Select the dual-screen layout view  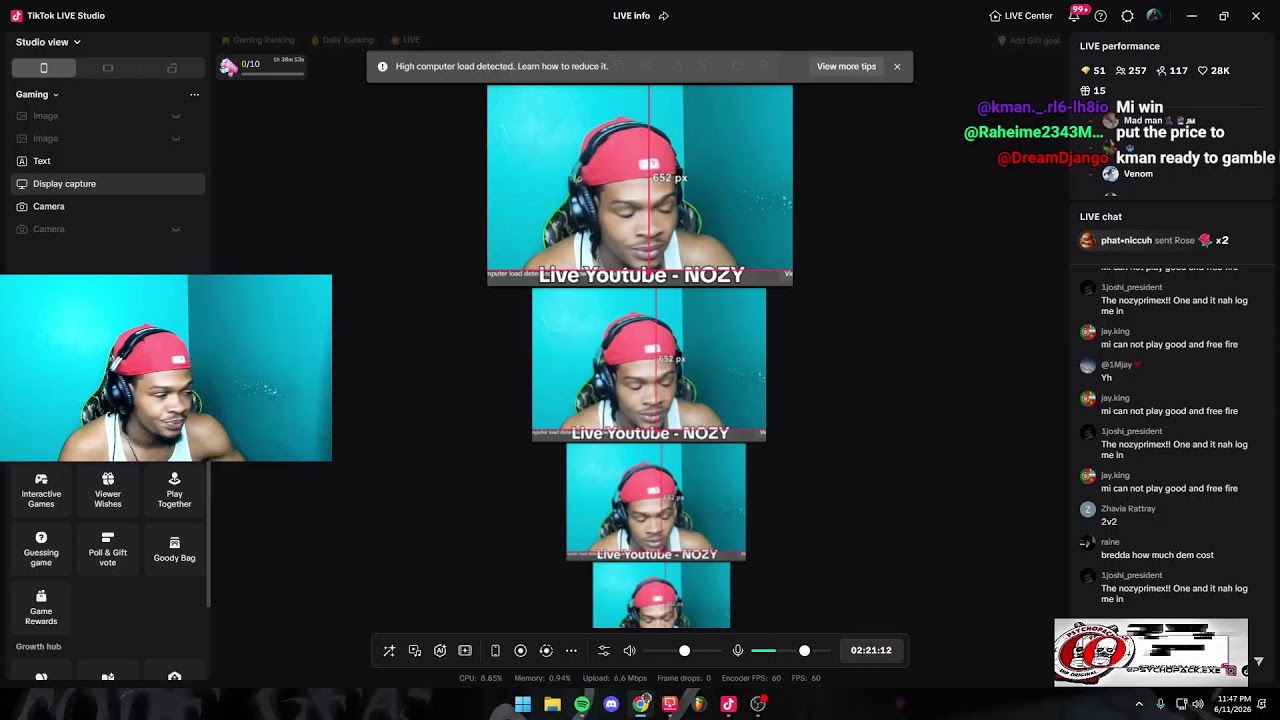click(x=172, y=68)
